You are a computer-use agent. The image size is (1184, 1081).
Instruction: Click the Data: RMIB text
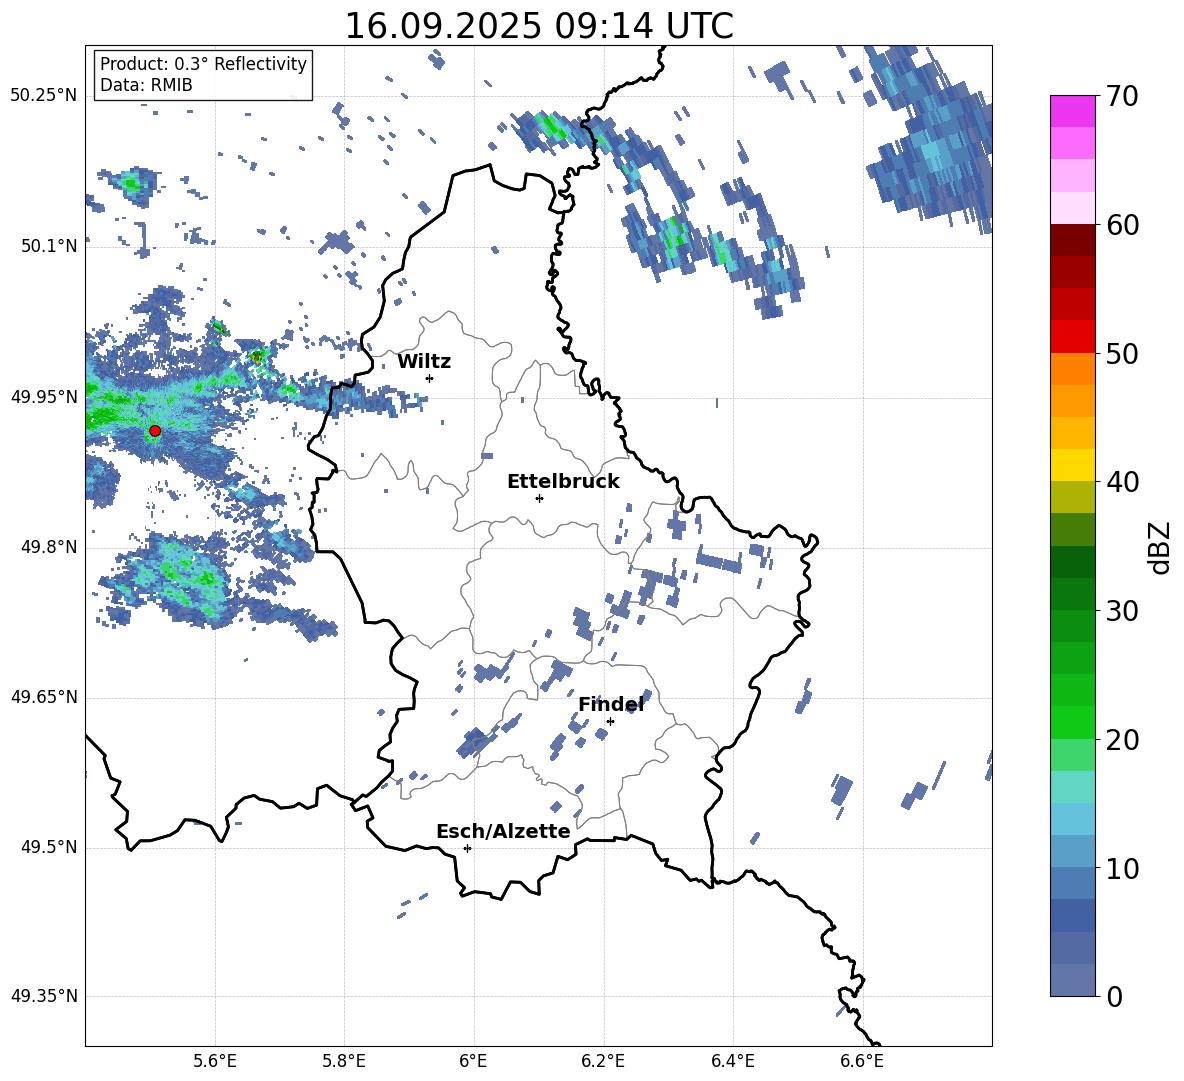coord(146,85)
